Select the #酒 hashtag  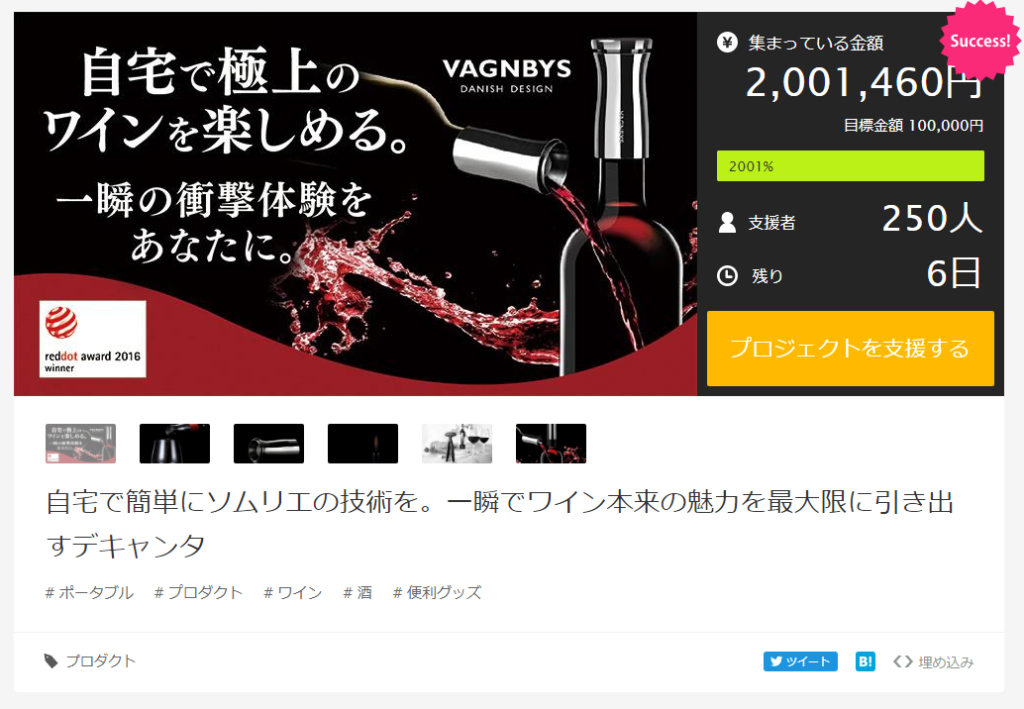tap(358, 592)
